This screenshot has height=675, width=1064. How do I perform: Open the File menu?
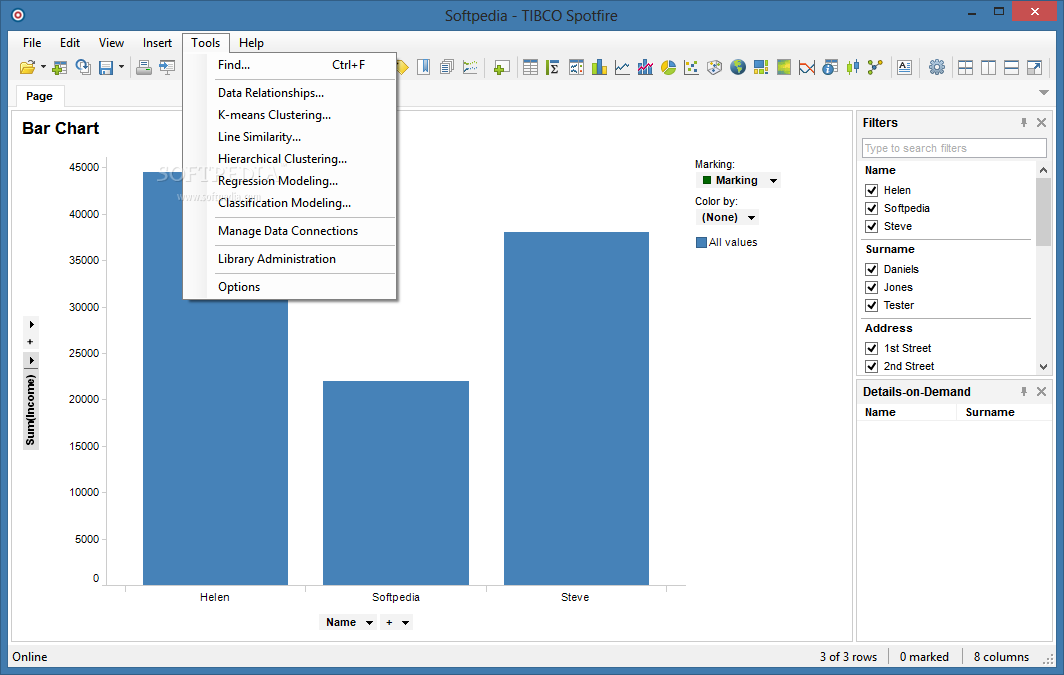click(x=32, y=43)
